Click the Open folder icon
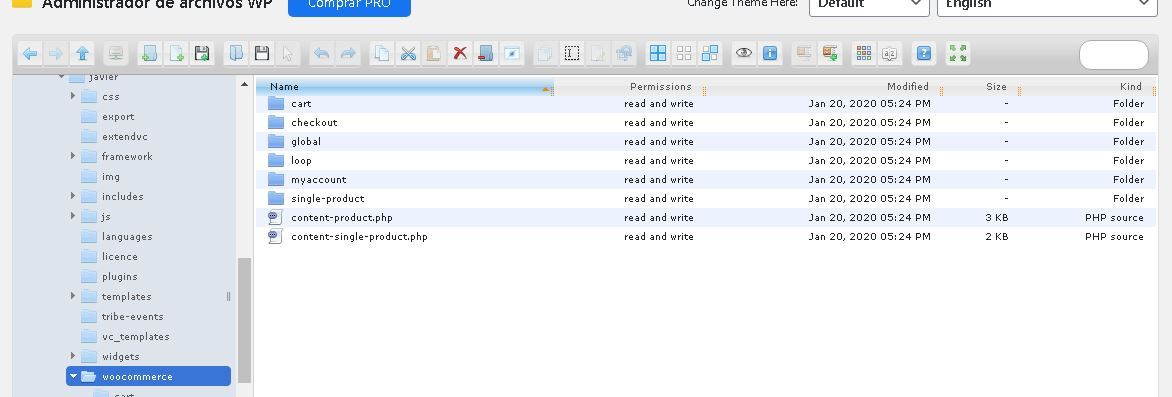1172x397 pixels. click(236, 54)
